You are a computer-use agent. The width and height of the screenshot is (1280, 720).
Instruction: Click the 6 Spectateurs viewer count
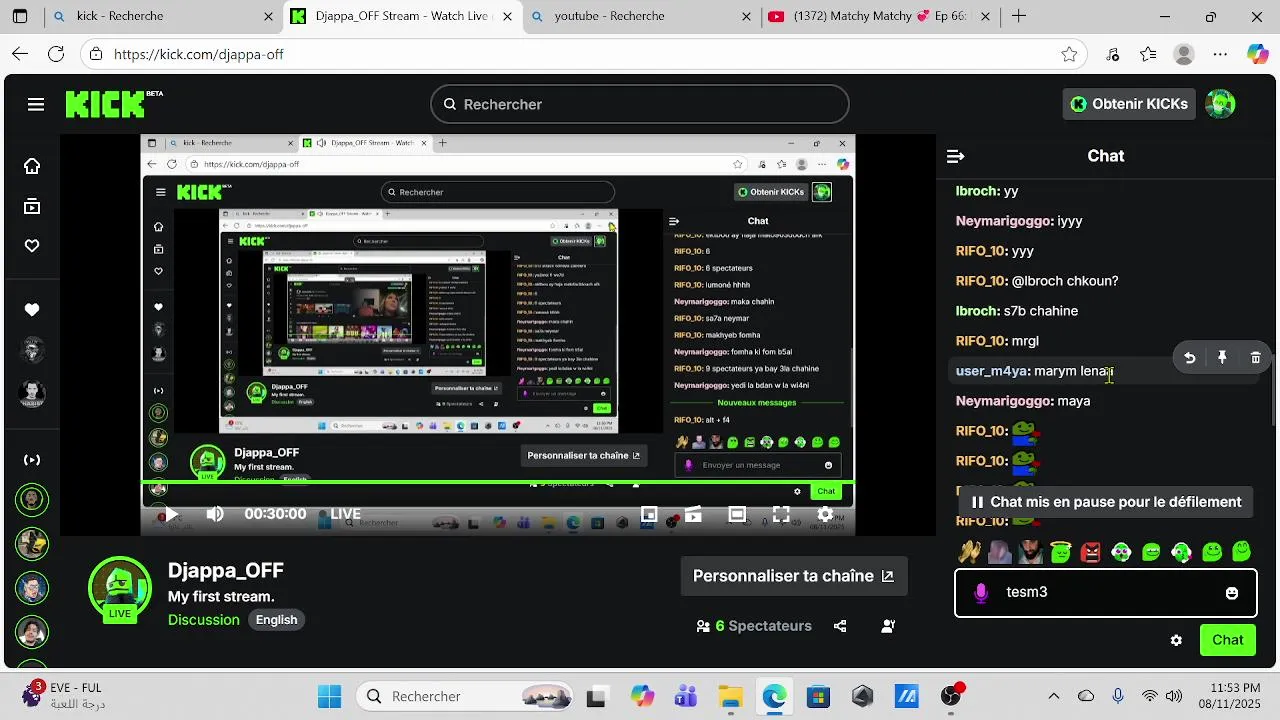pos(754,626)
